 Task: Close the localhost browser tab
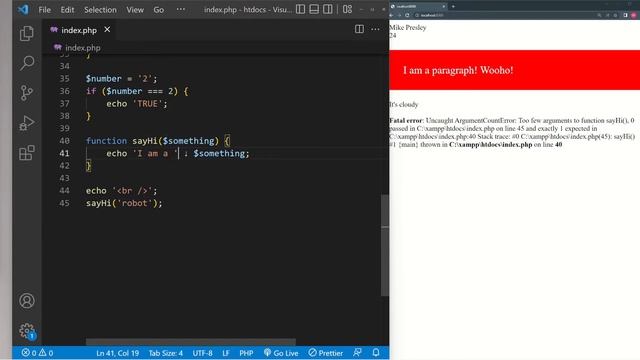click(444, 7)
